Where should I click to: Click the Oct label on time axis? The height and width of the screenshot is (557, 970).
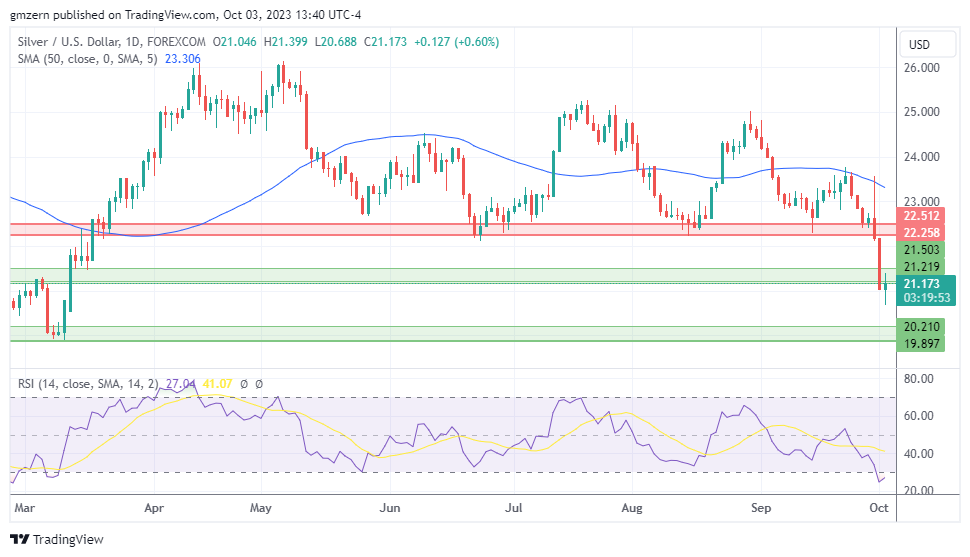click(878, 508)
